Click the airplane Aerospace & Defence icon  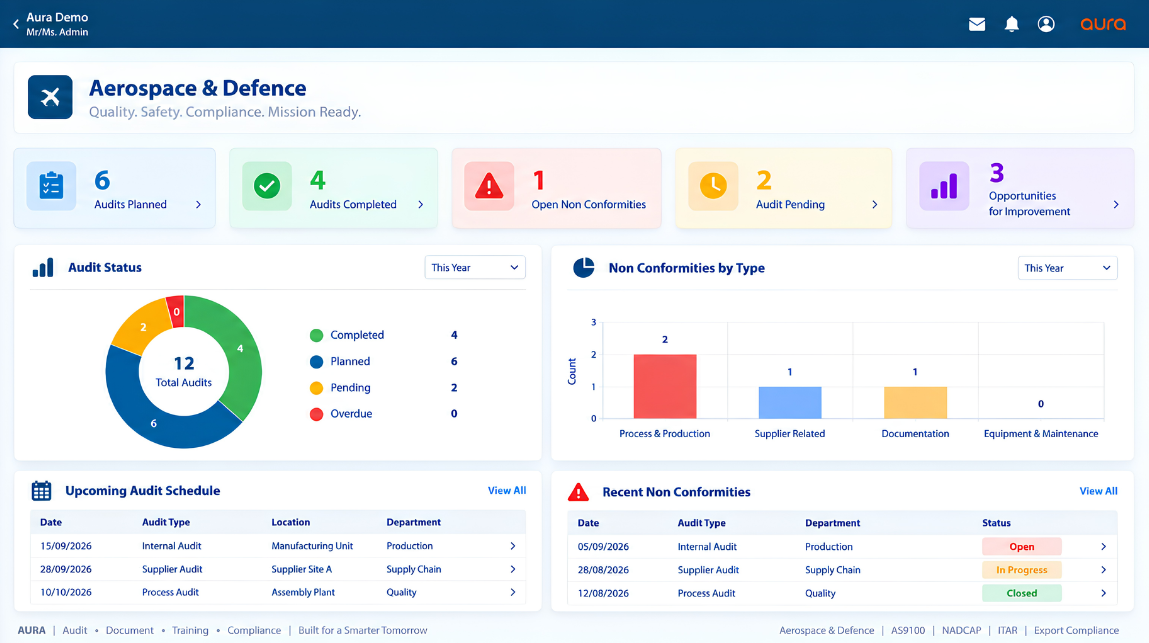tap(50, 97)
